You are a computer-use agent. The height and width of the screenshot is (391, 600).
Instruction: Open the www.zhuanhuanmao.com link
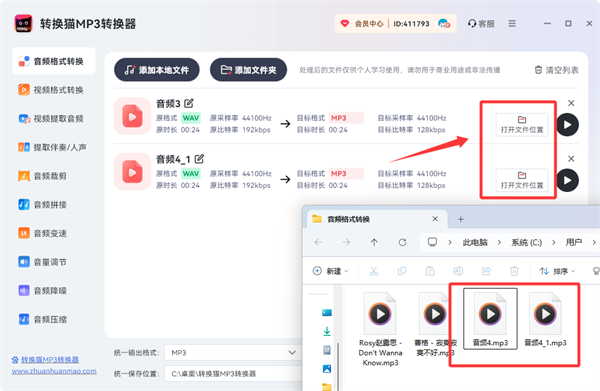coord(54,371)
